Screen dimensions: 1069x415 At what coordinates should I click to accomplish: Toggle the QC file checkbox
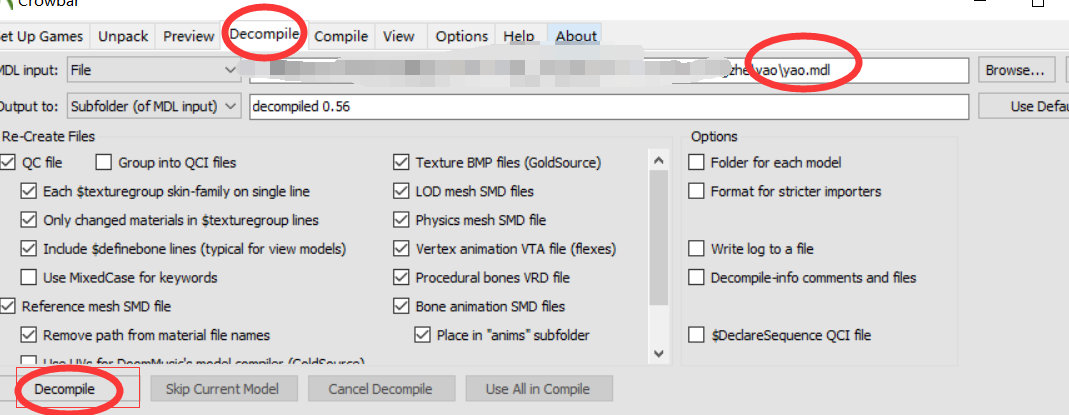[8, 163]
